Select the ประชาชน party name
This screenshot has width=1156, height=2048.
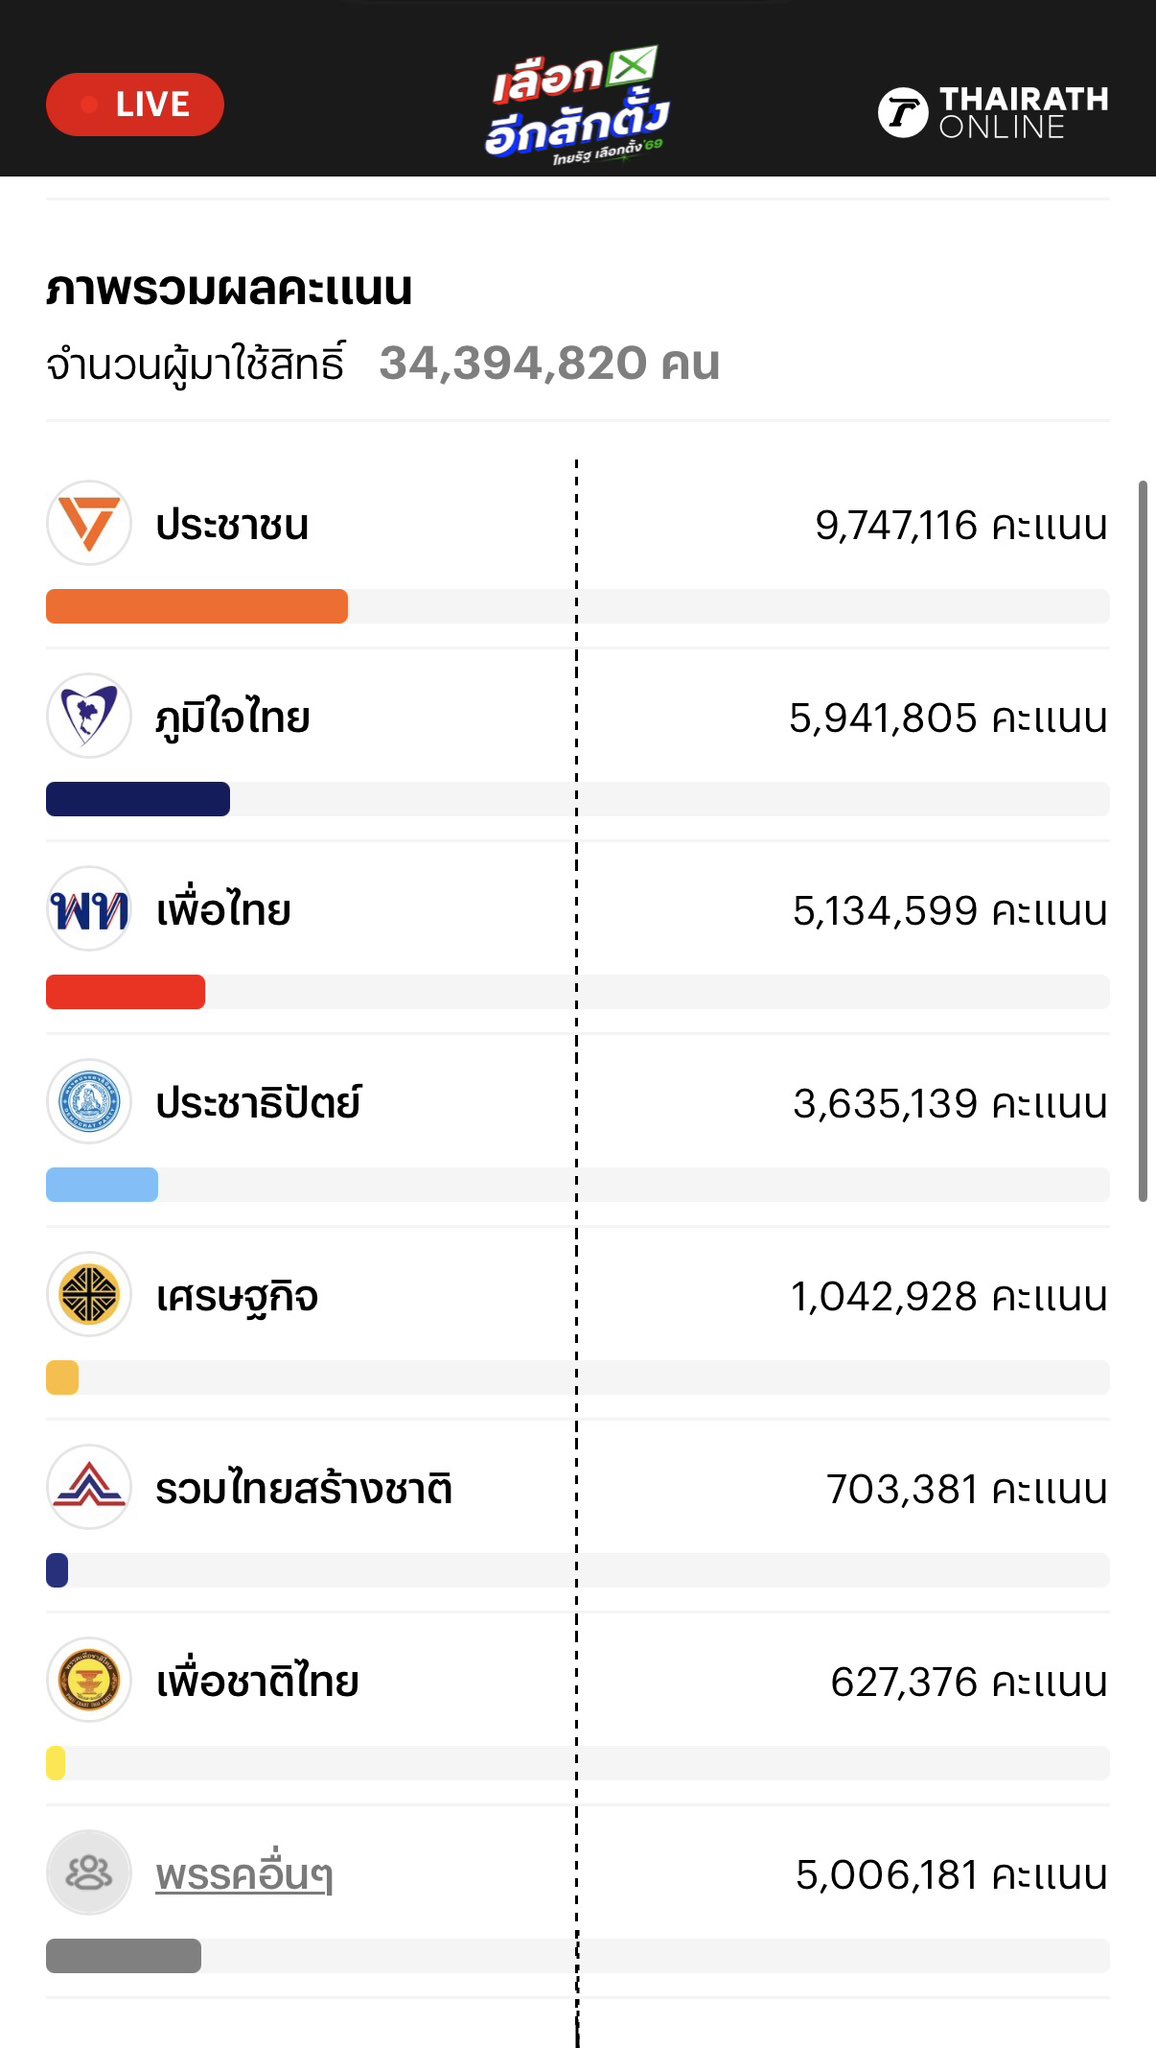click(232, 525)
